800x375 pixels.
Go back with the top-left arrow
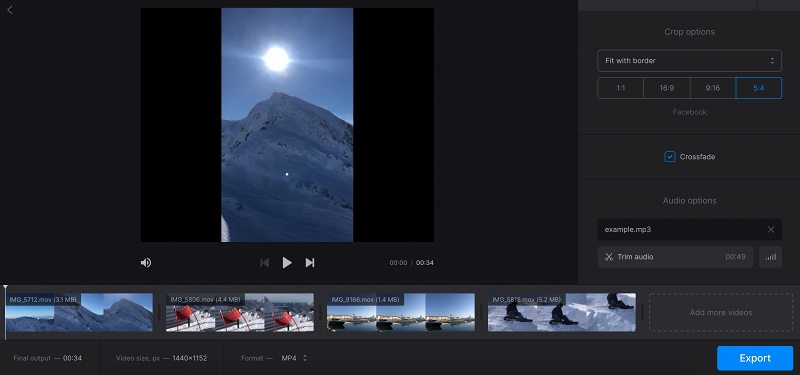point(10,10)
